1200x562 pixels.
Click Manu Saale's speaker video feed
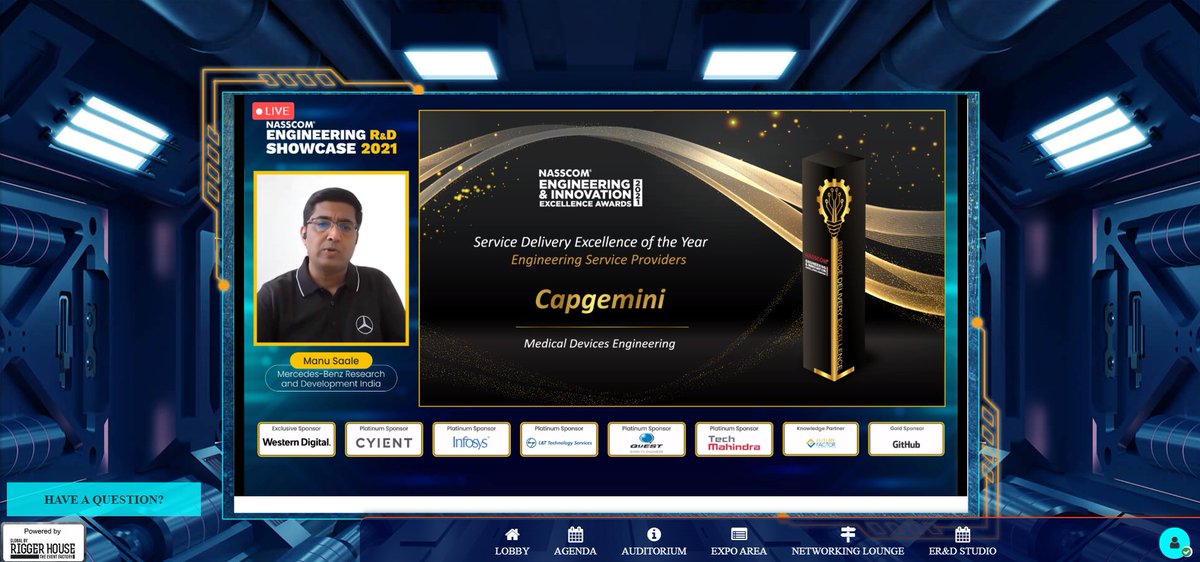331,258
